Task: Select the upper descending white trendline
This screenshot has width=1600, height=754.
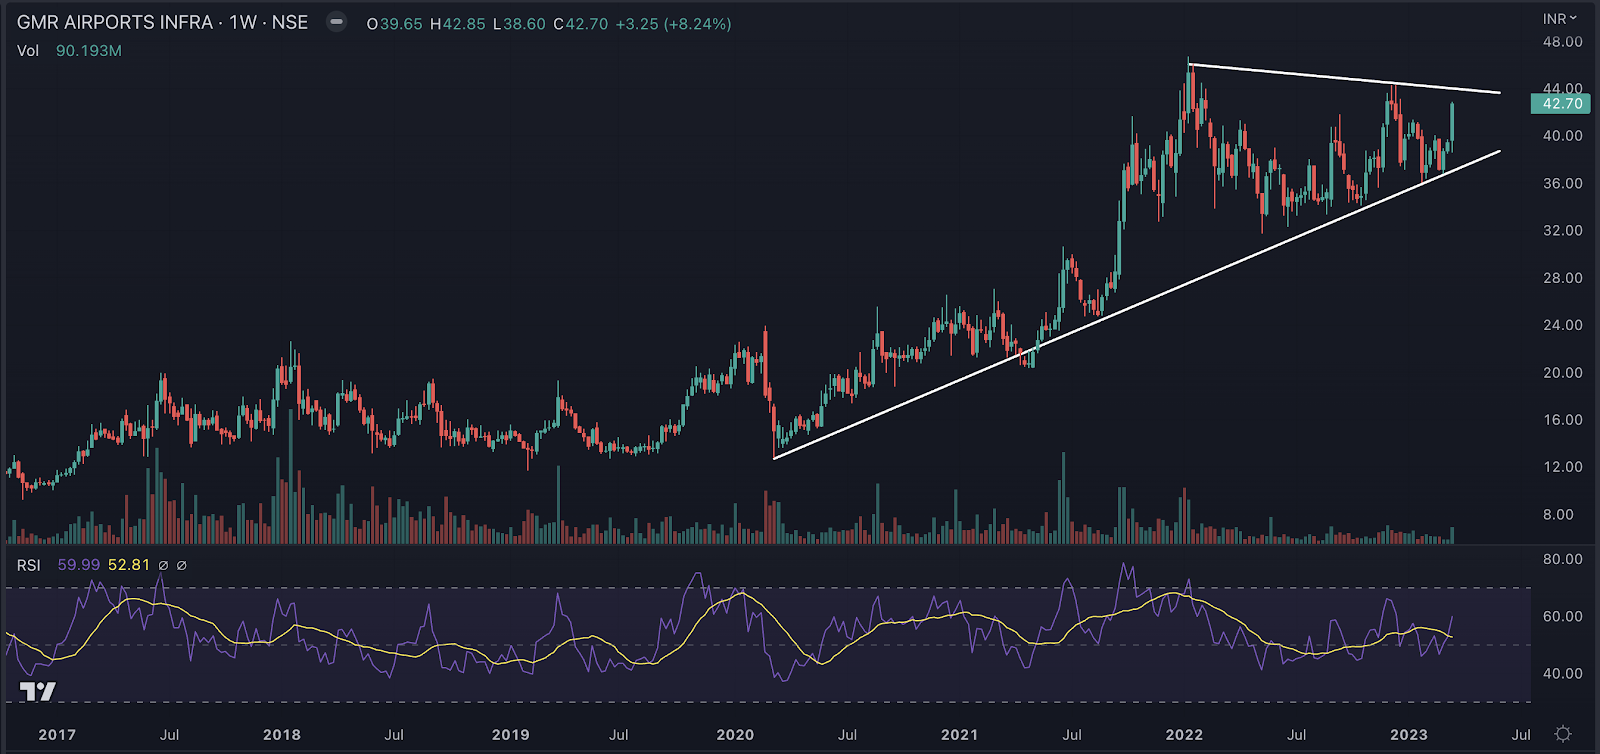Action: [1345, 79]
